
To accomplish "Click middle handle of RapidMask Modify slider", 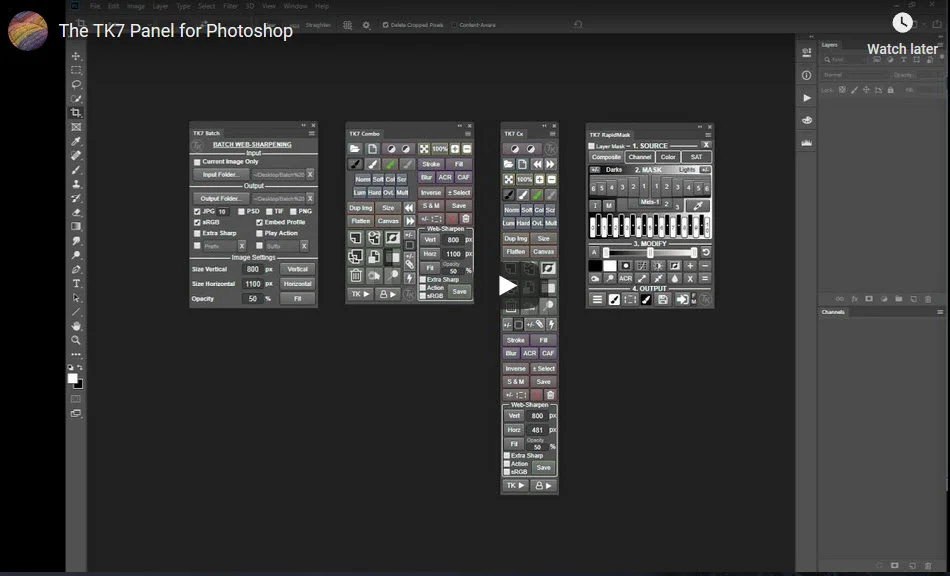I will [650, 253].
